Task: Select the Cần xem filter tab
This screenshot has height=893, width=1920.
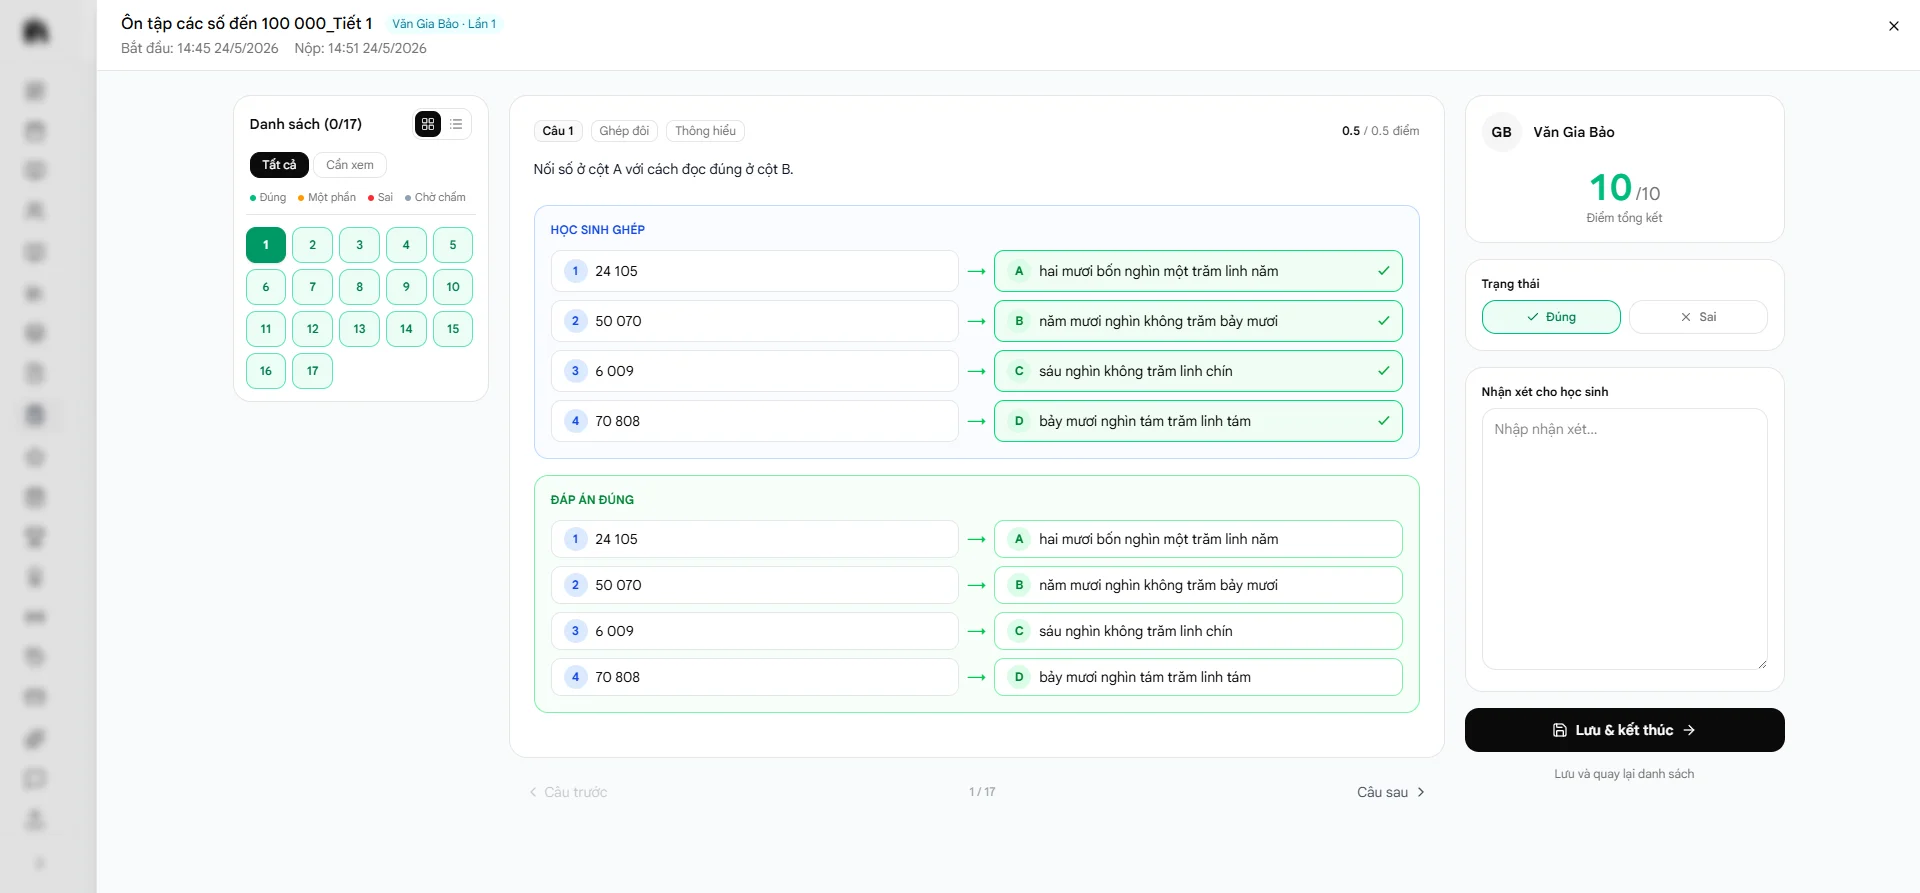Action: click(350, 165)
